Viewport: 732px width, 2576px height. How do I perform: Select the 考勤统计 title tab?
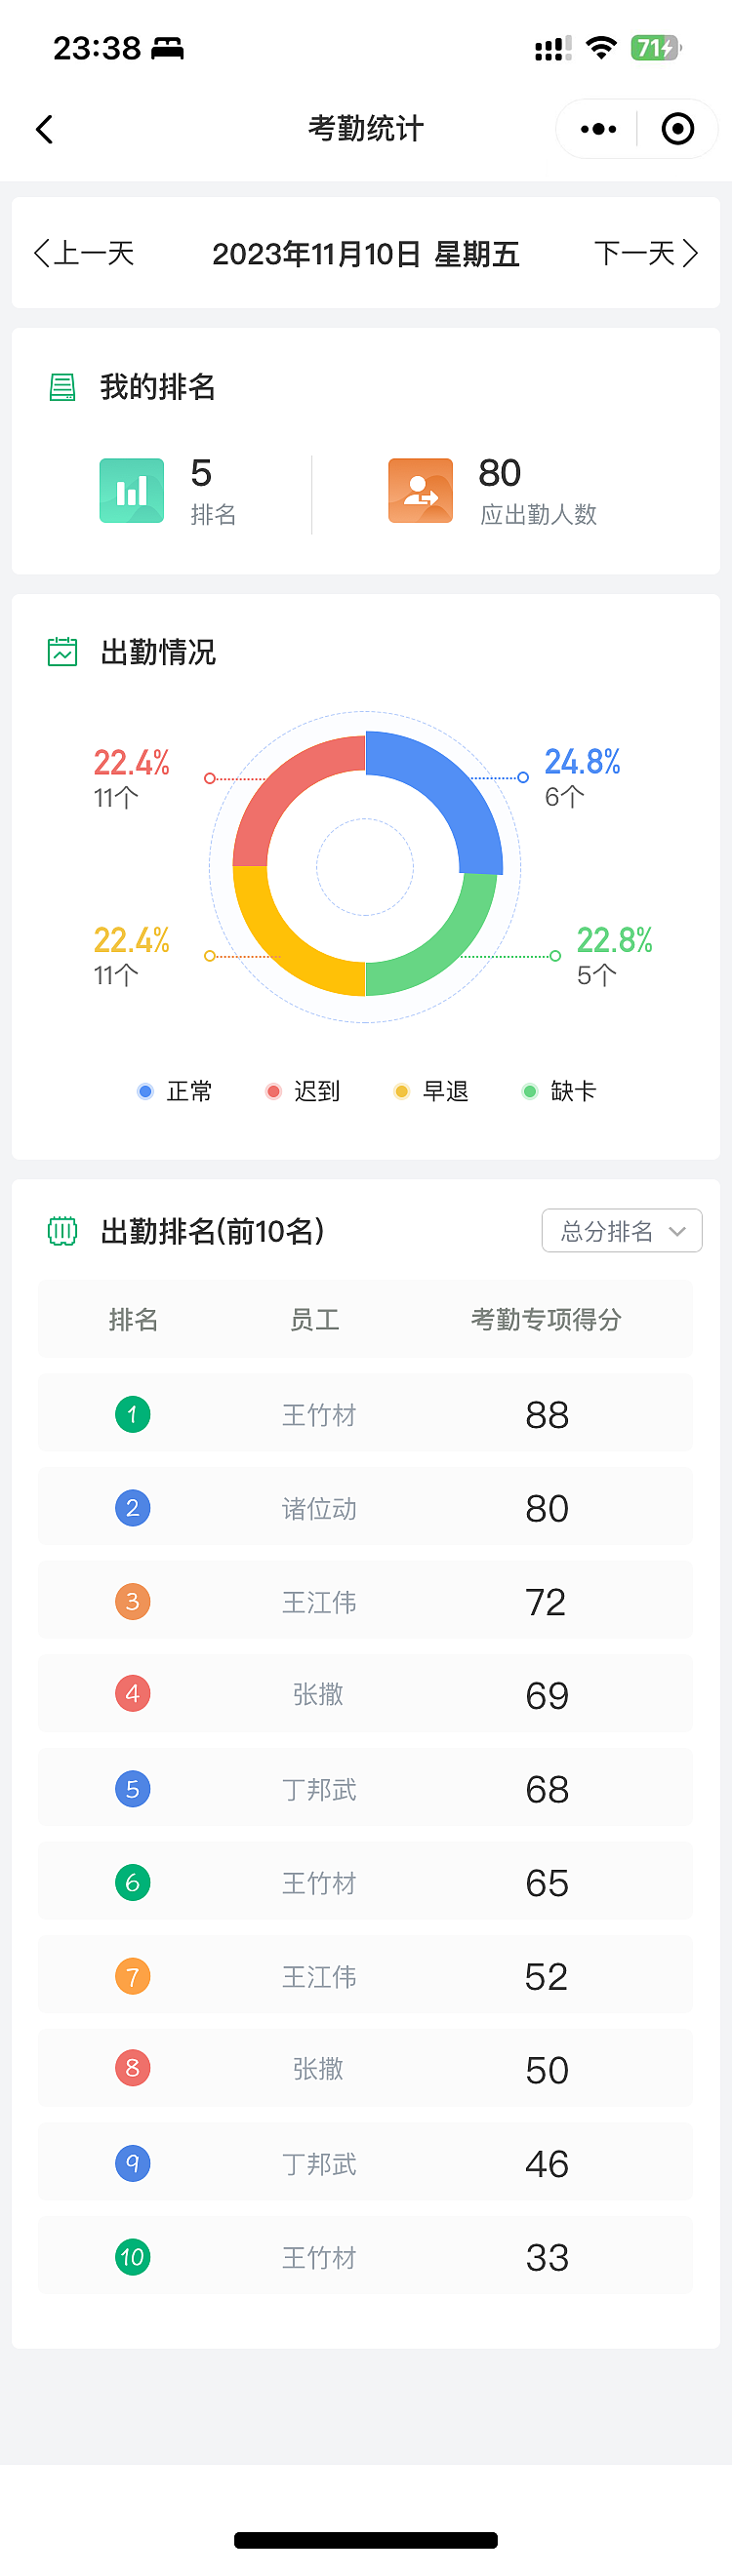pos(366,129)
